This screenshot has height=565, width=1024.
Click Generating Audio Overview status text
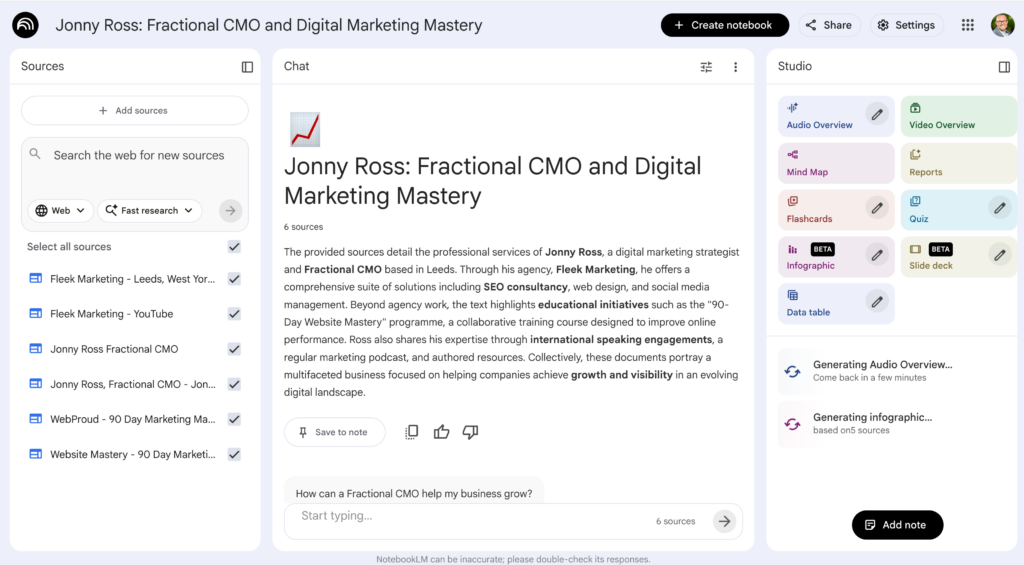point(882,364)
